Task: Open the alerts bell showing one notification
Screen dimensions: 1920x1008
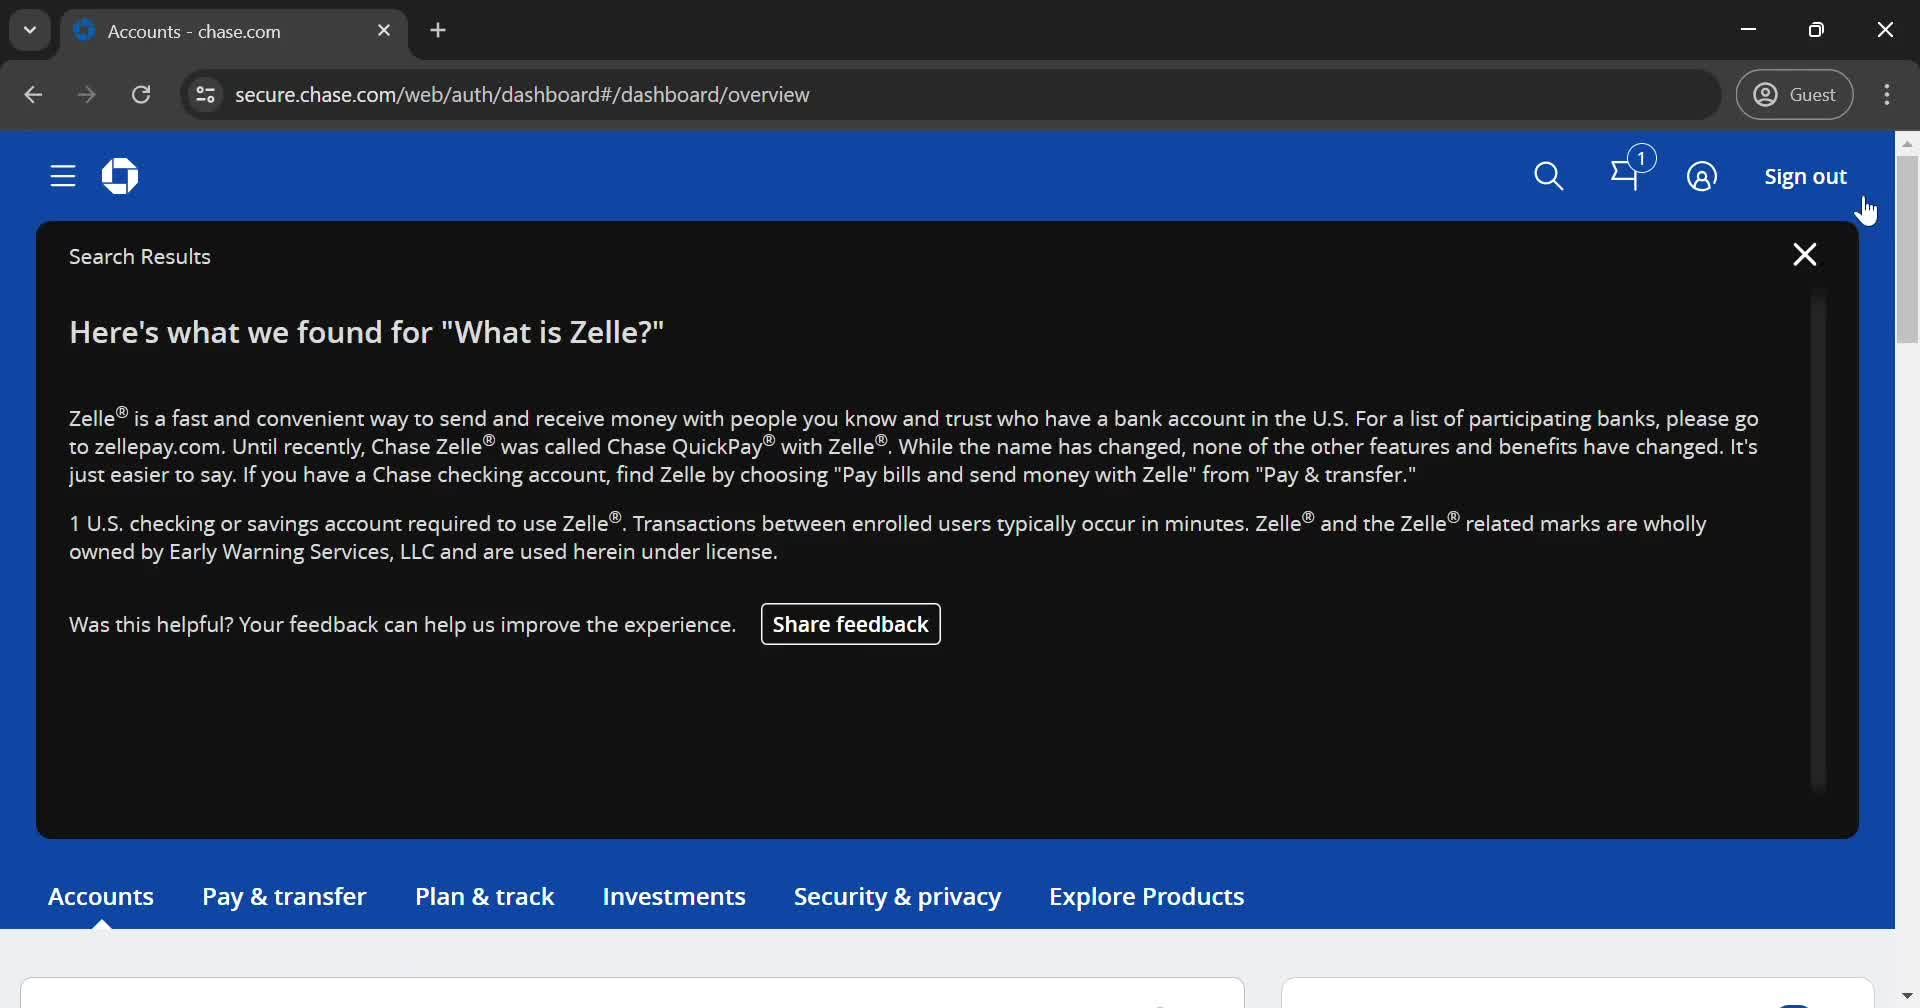Action: 1626,176
